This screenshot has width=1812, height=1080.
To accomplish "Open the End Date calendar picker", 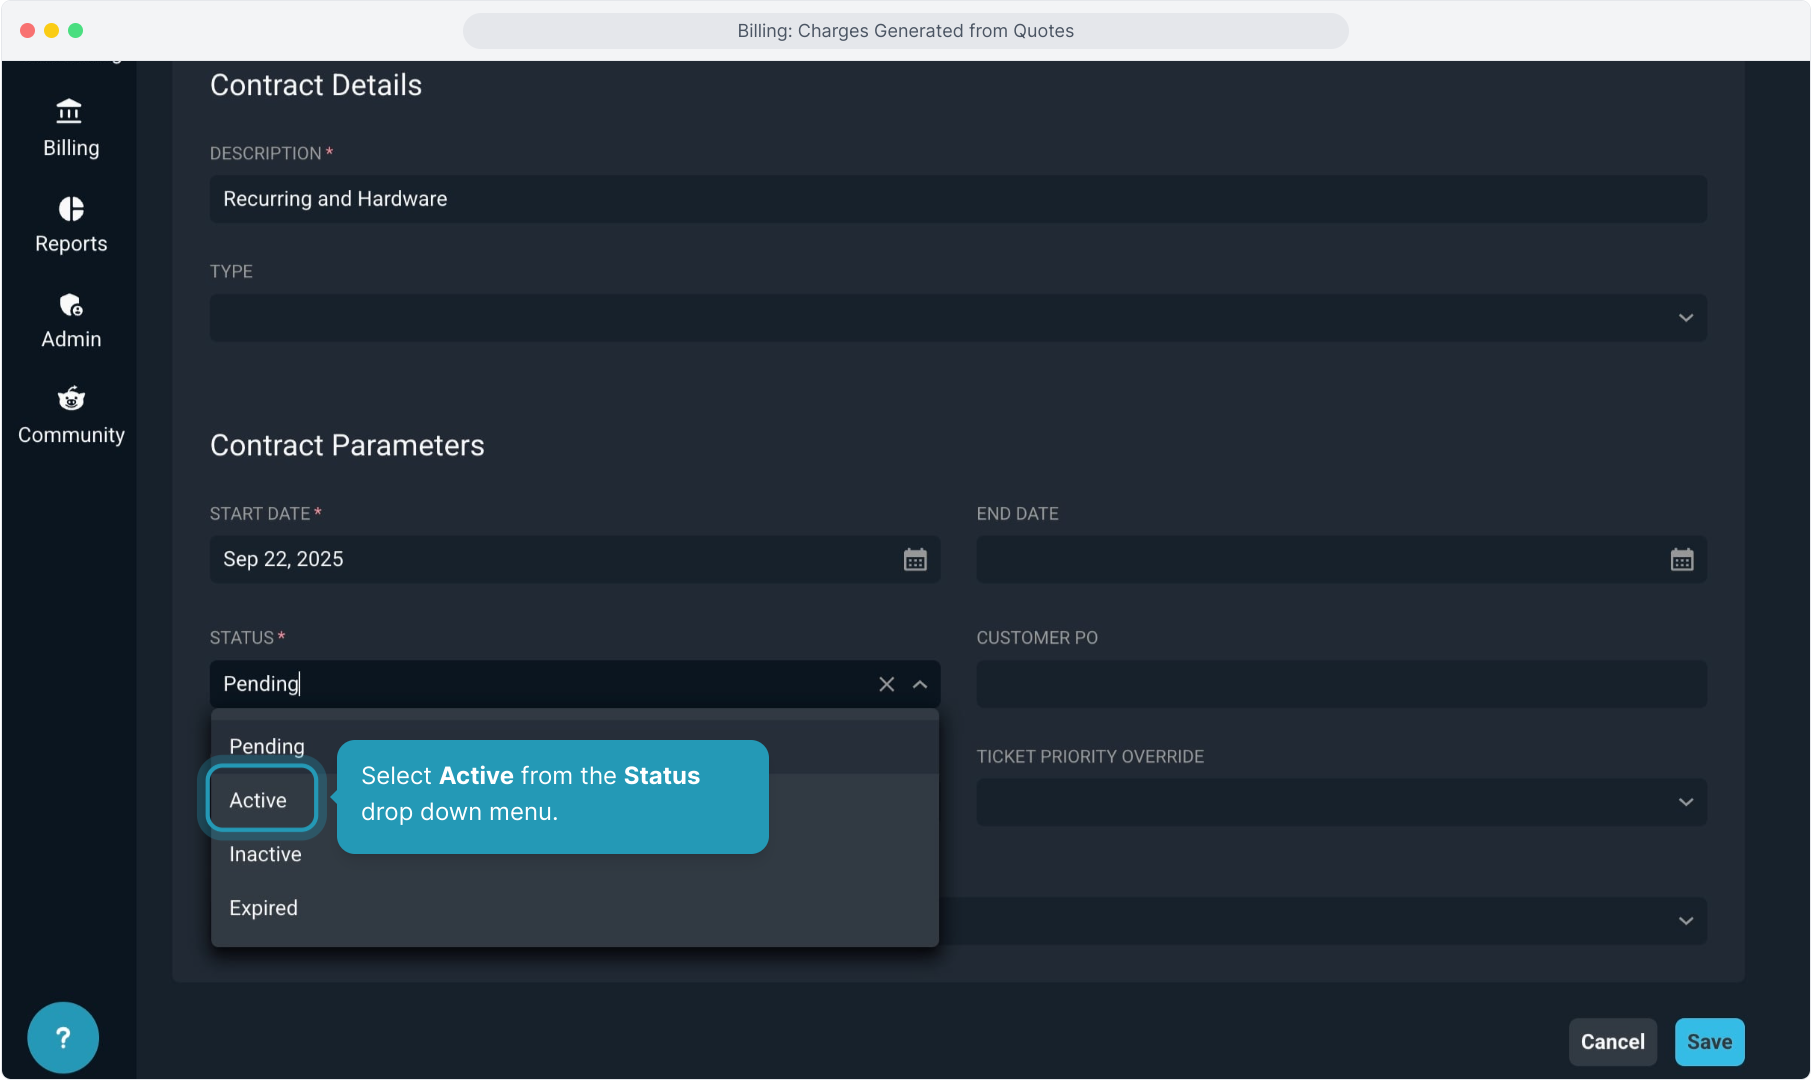I will click(x=1681, y=560).
